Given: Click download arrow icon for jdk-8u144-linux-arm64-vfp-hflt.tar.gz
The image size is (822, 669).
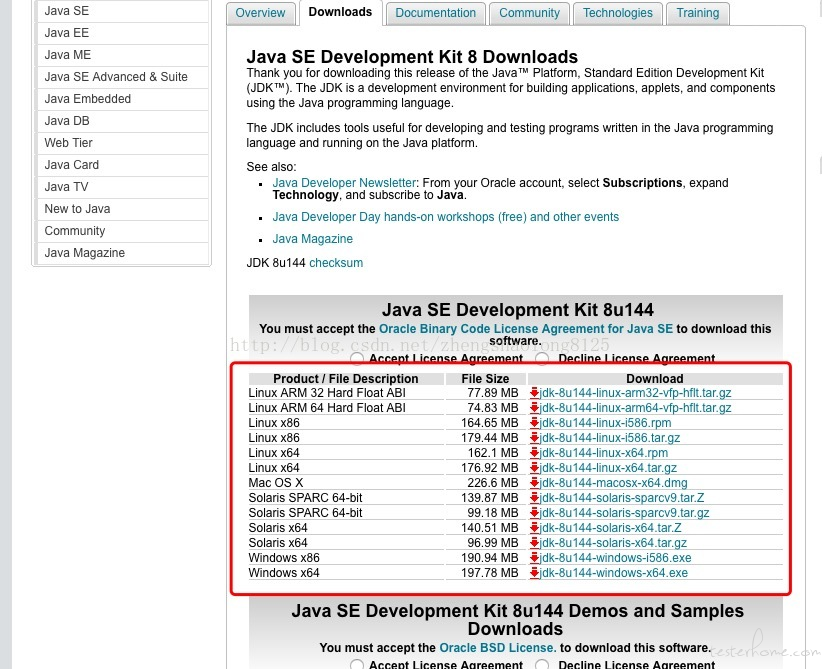Looking at the screenshot, I should [x=534, y=408].
